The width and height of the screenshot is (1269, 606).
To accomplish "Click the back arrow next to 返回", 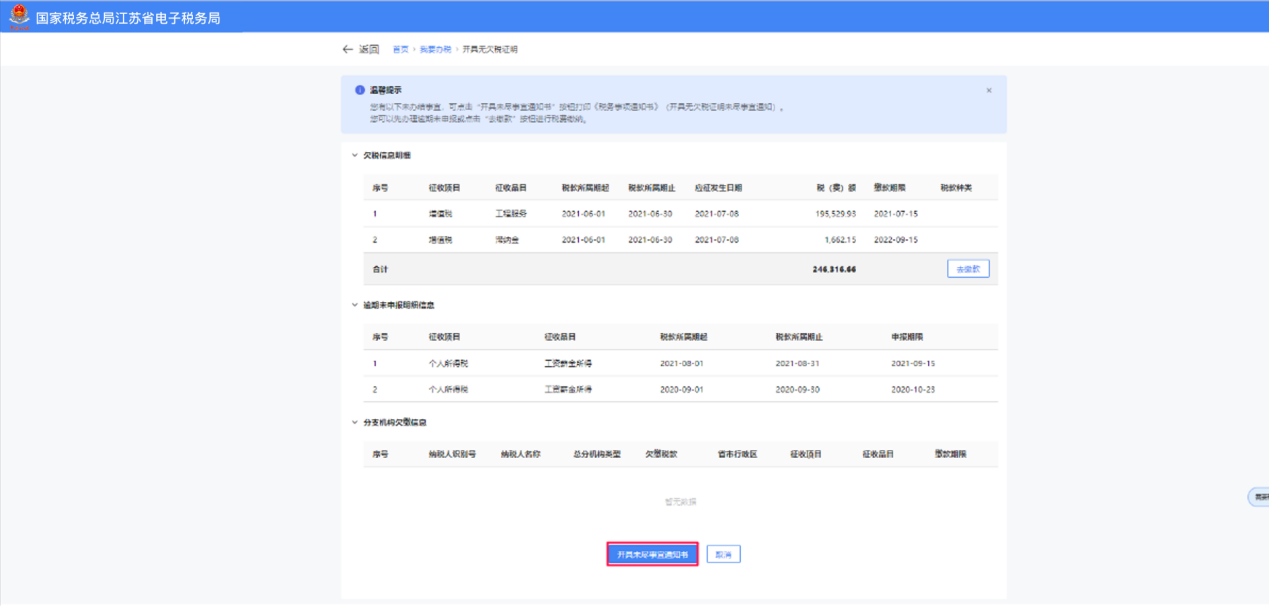I will pyautogui.click(x=348, y=49).
